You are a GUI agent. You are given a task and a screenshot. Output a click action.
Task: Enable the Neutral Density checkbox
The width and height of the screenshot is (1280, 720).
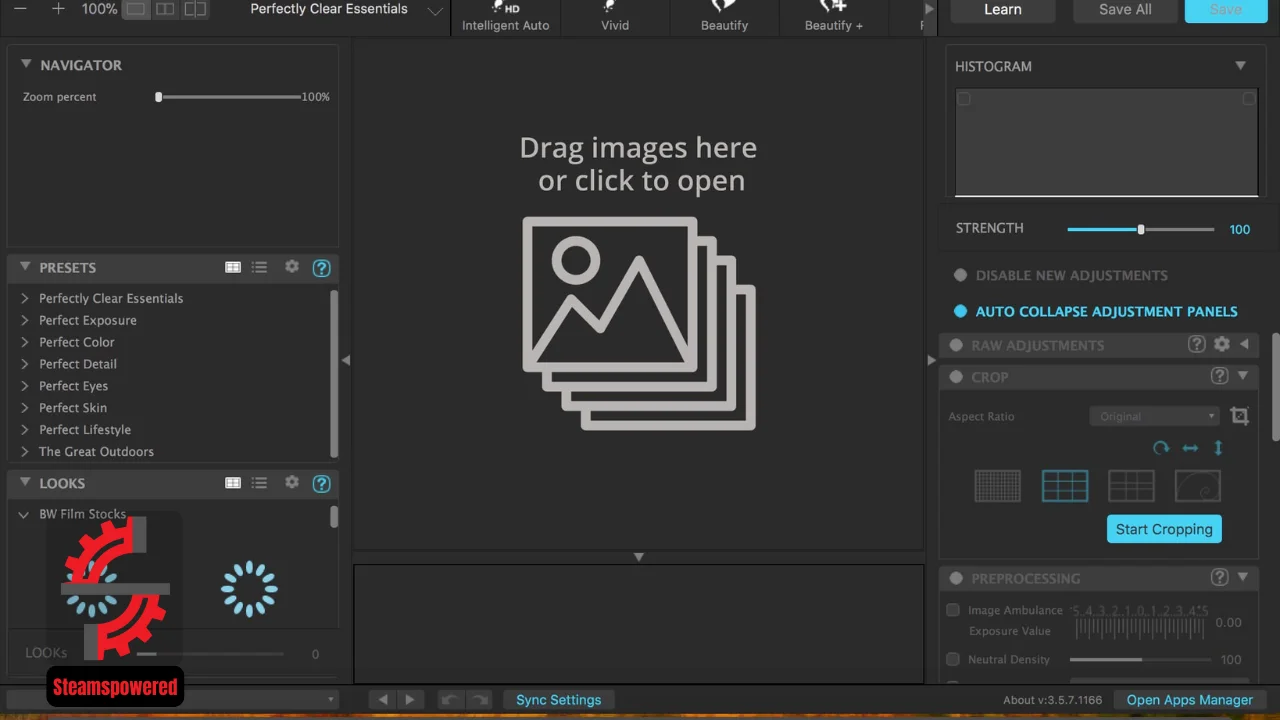coord(953,659)
